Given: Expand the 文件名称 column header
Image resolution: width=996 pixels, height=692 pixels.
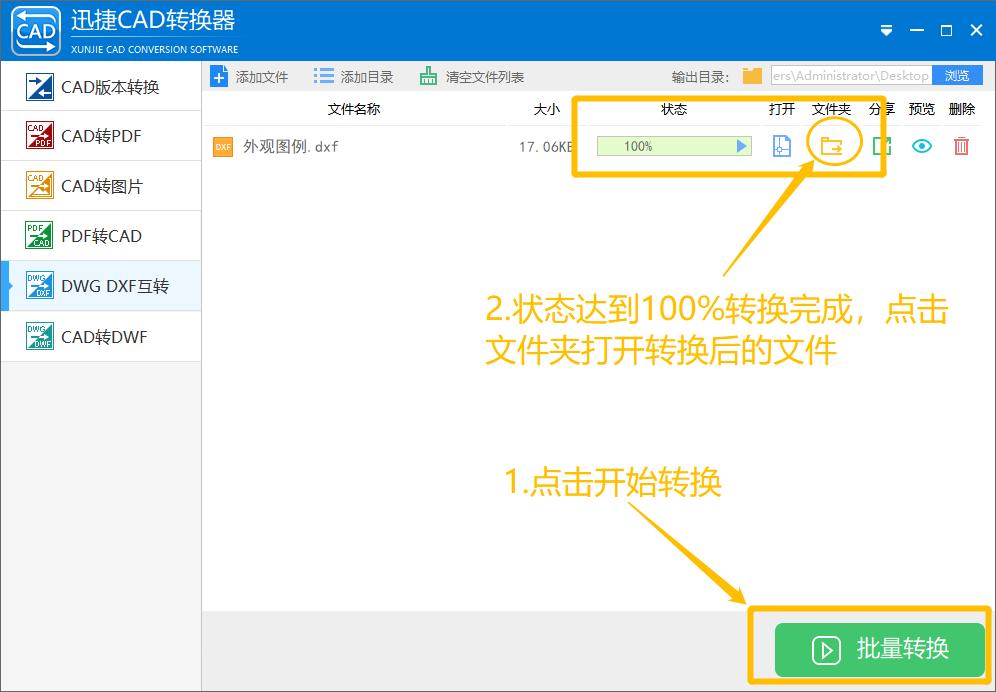Looking at the screenshot, I should (x=352, y=109).
